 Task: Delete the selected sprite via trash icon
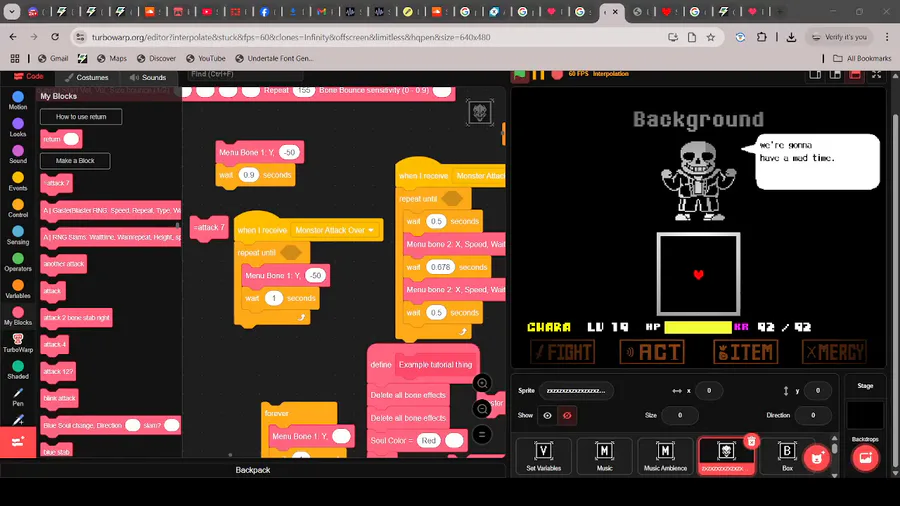(x=751, y=441)
